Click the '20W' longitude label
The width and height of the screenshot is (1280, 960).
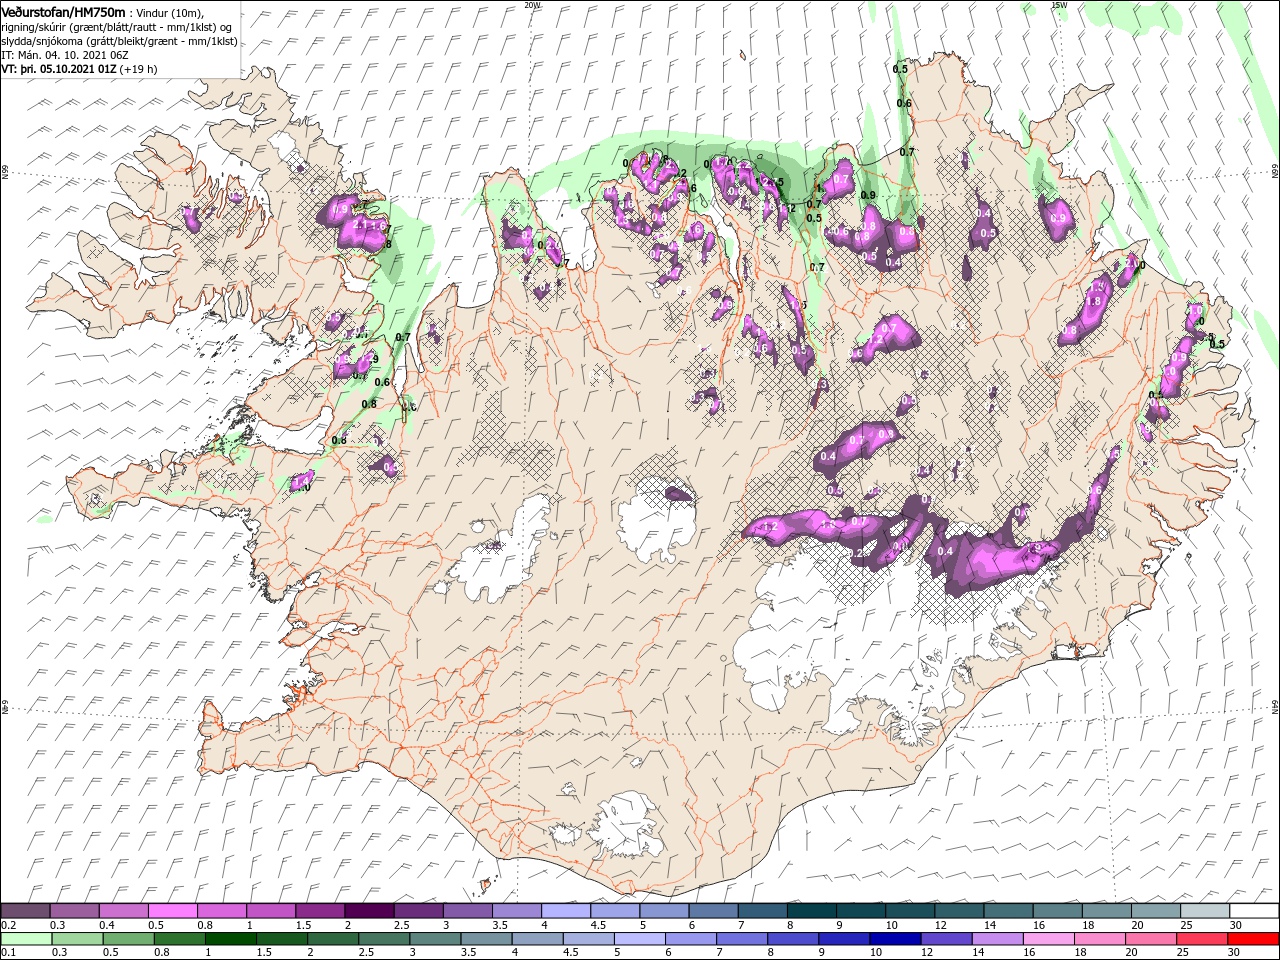click(532, 5)
